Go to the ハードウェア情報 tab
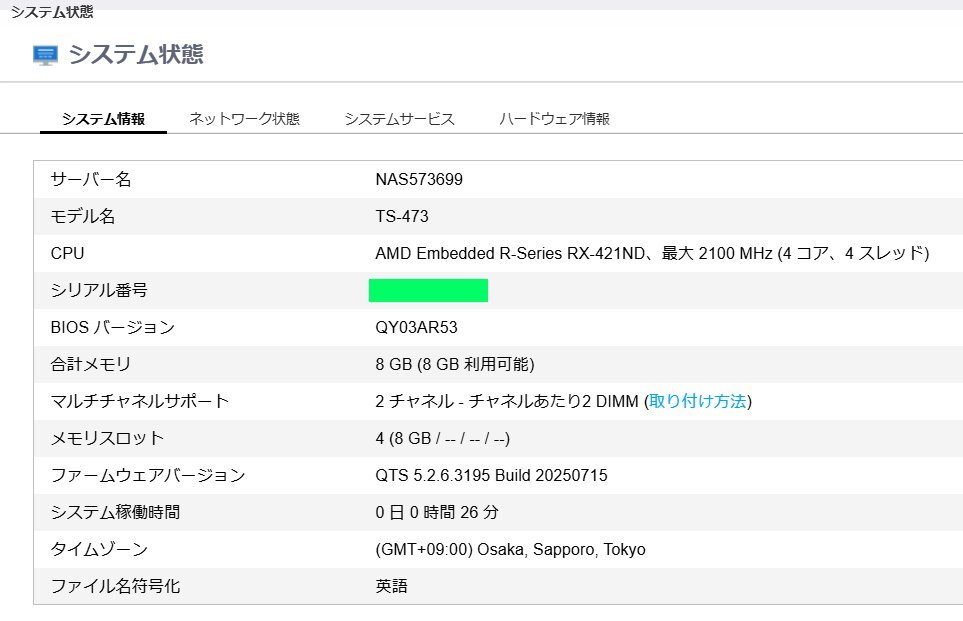This screenshot has width=963, height=621. click(x=554, y=119)
